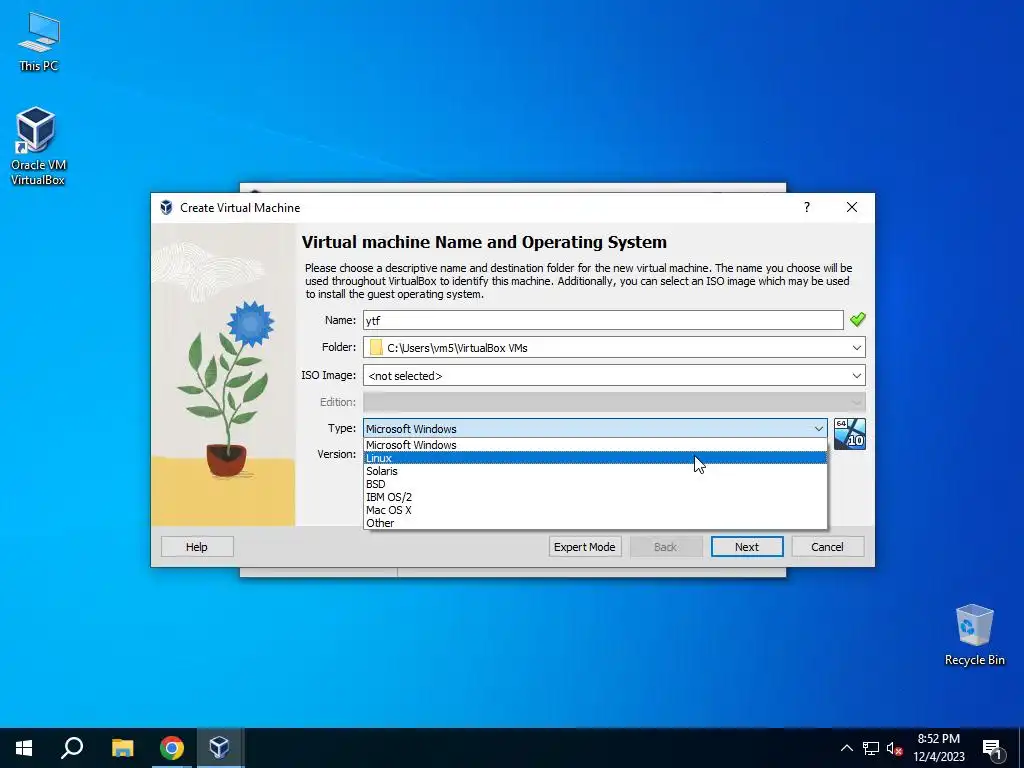Open the notification center icon
Viewport: 1024px width, 768px height.
pos(993,748)
